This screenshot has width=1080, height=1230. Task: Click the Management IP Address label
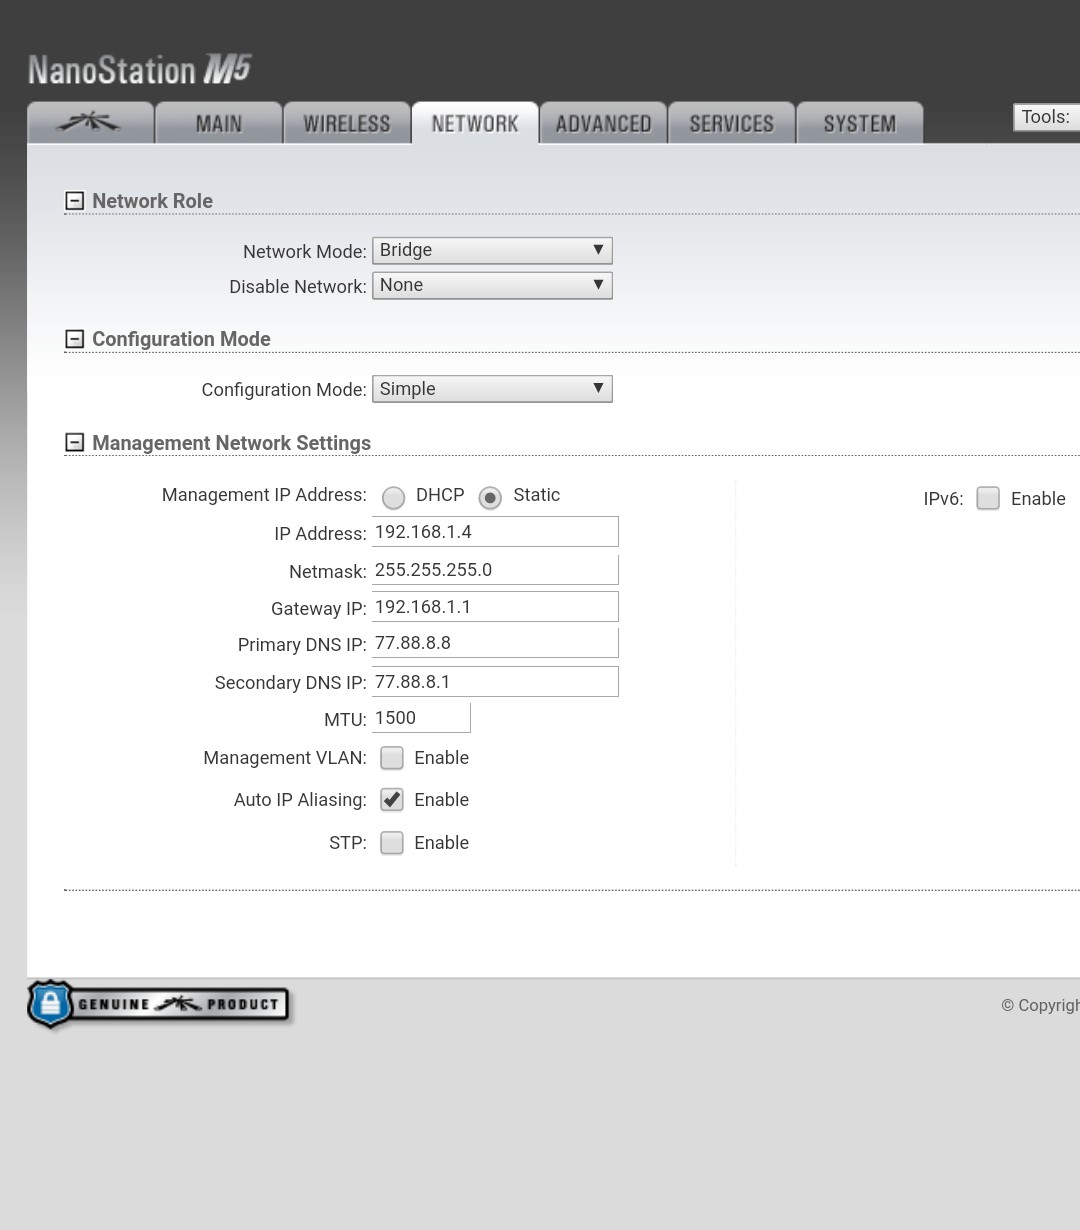[x=264, y=495]
